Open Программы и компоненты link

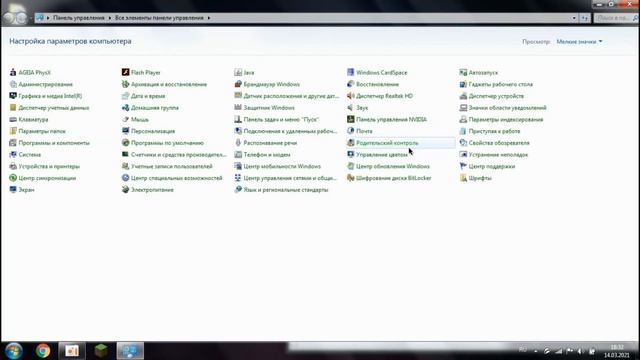click(x=54, y=143)
